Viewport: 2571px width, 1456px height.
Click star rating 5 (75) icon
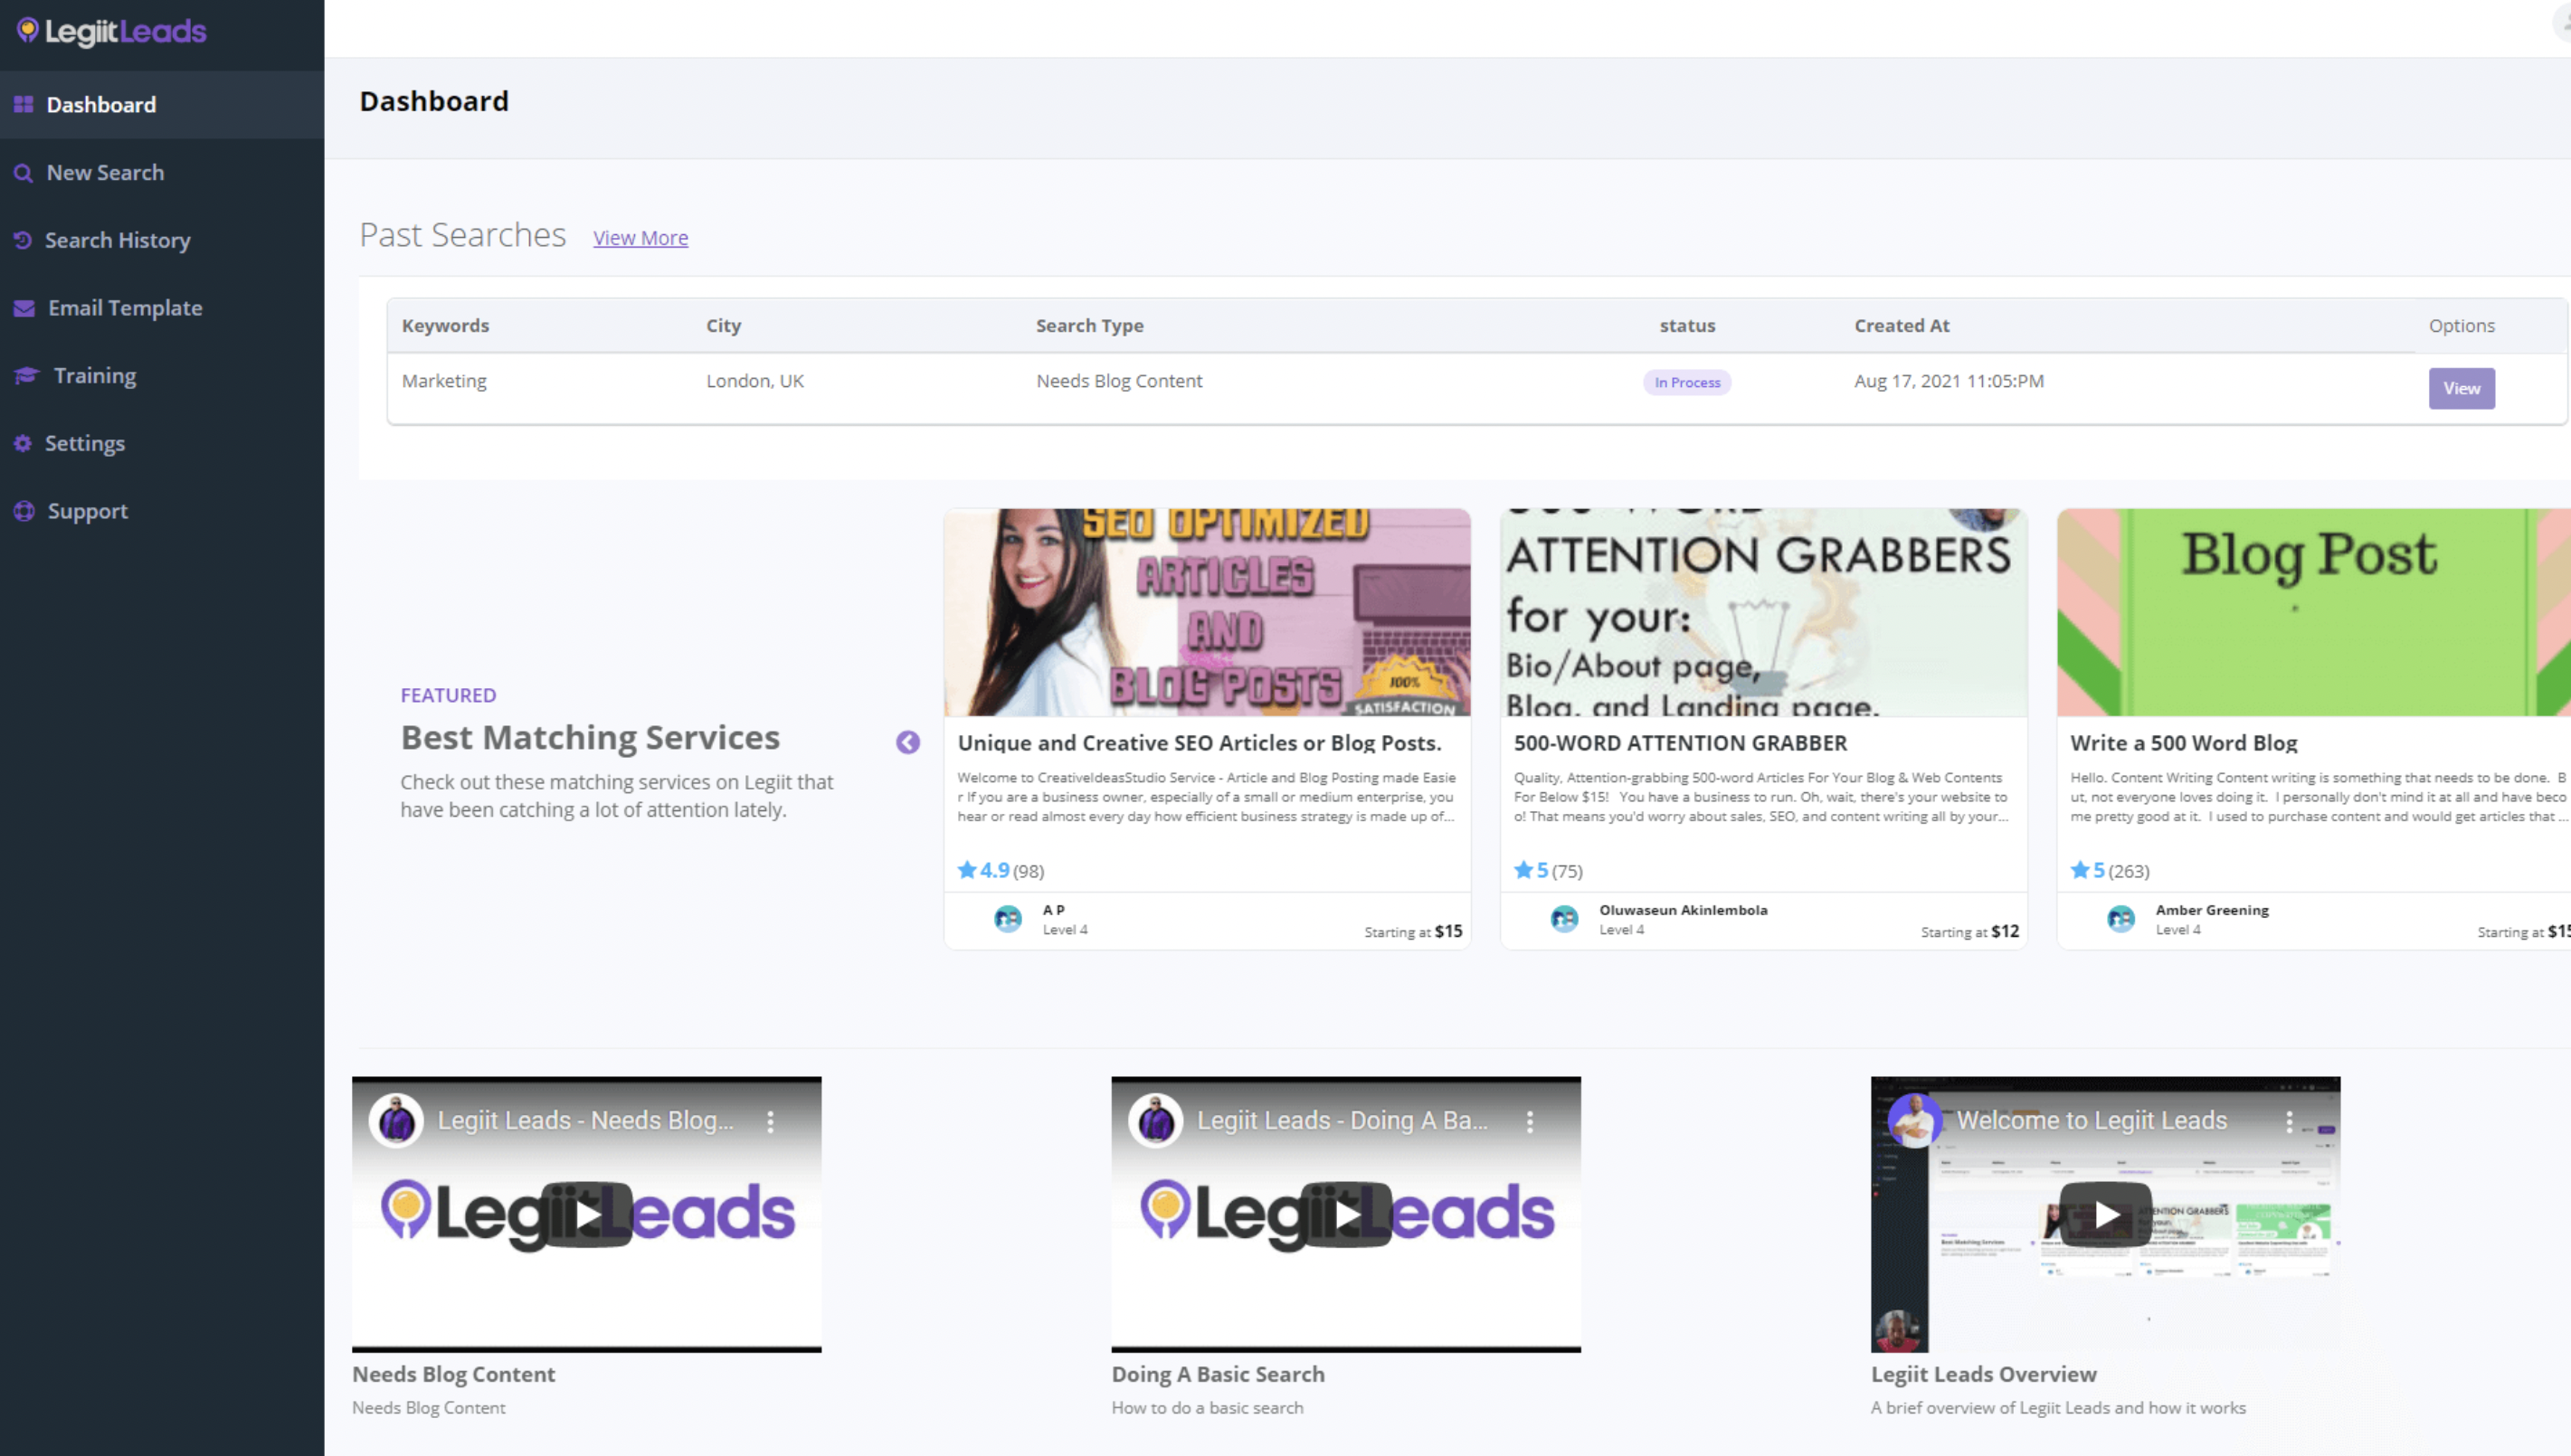point(1523,869)
